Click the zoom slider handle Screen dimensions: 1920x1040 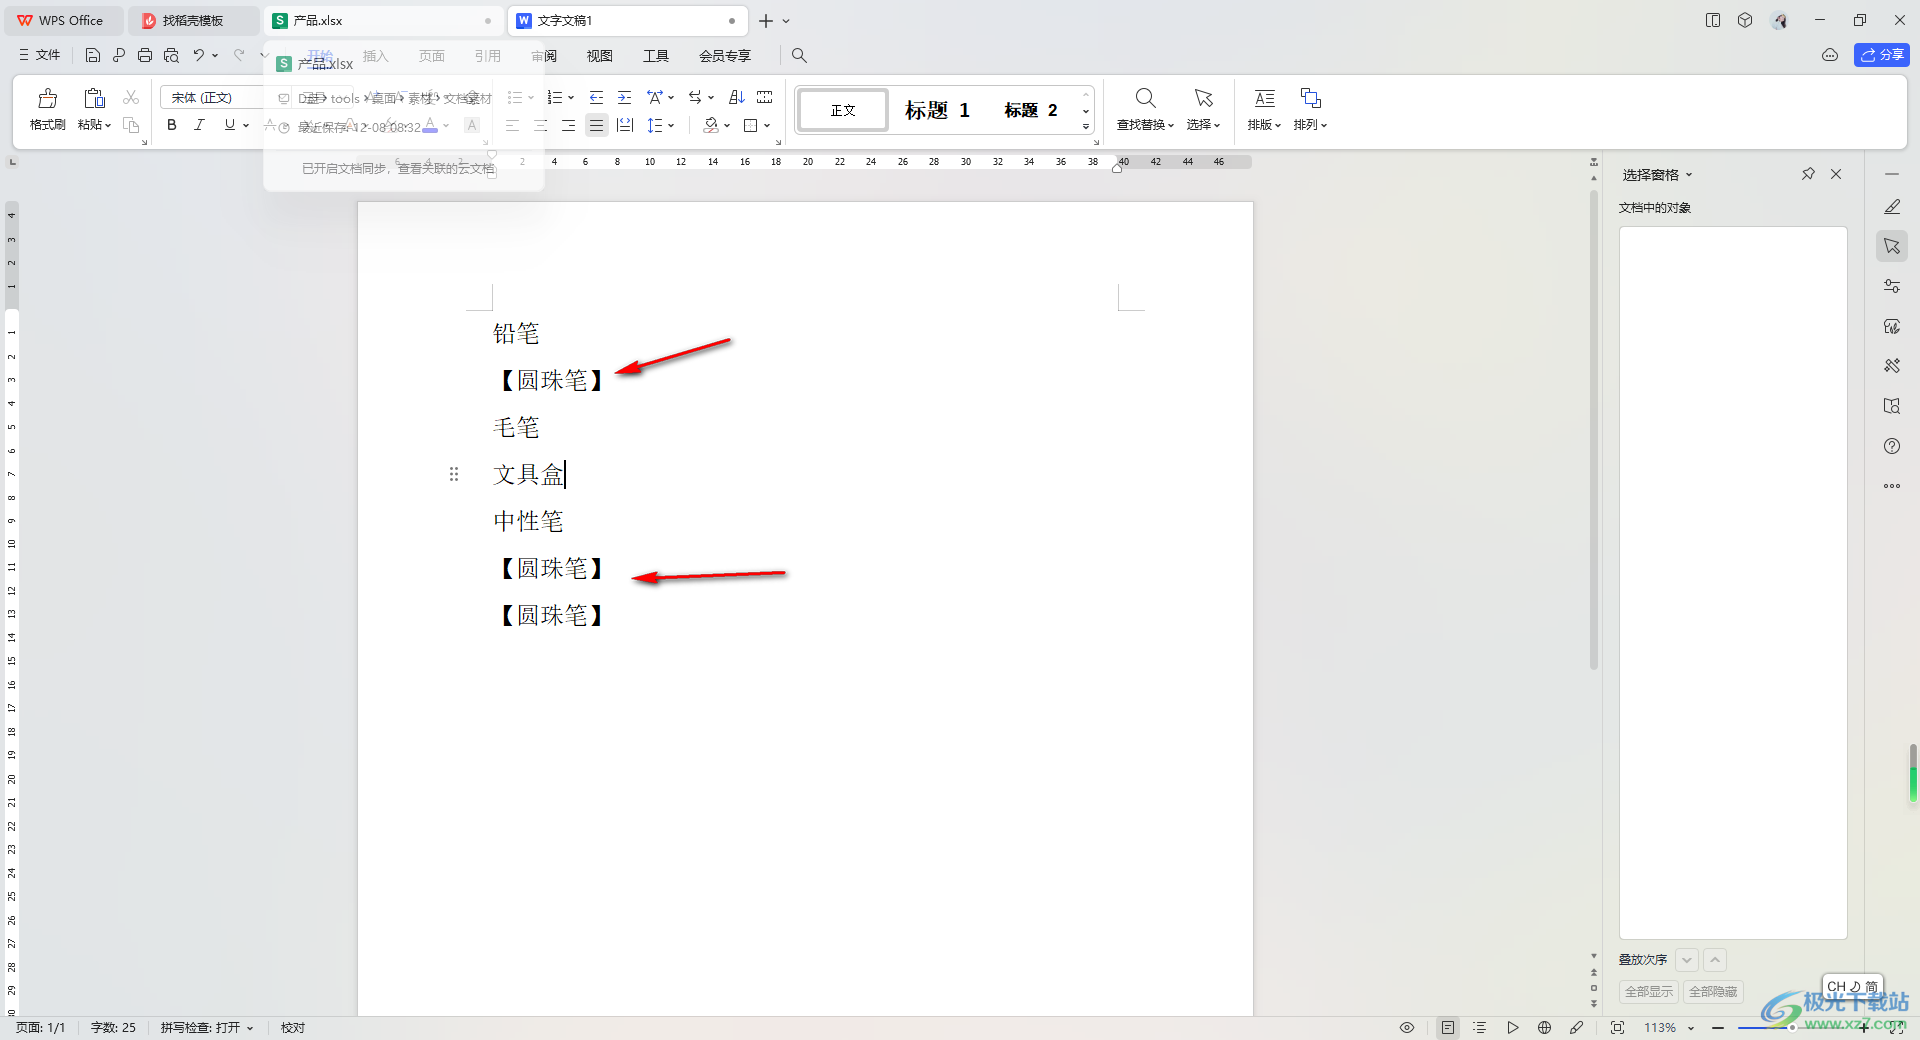pyautogui.click(x=1793, y=1028)
